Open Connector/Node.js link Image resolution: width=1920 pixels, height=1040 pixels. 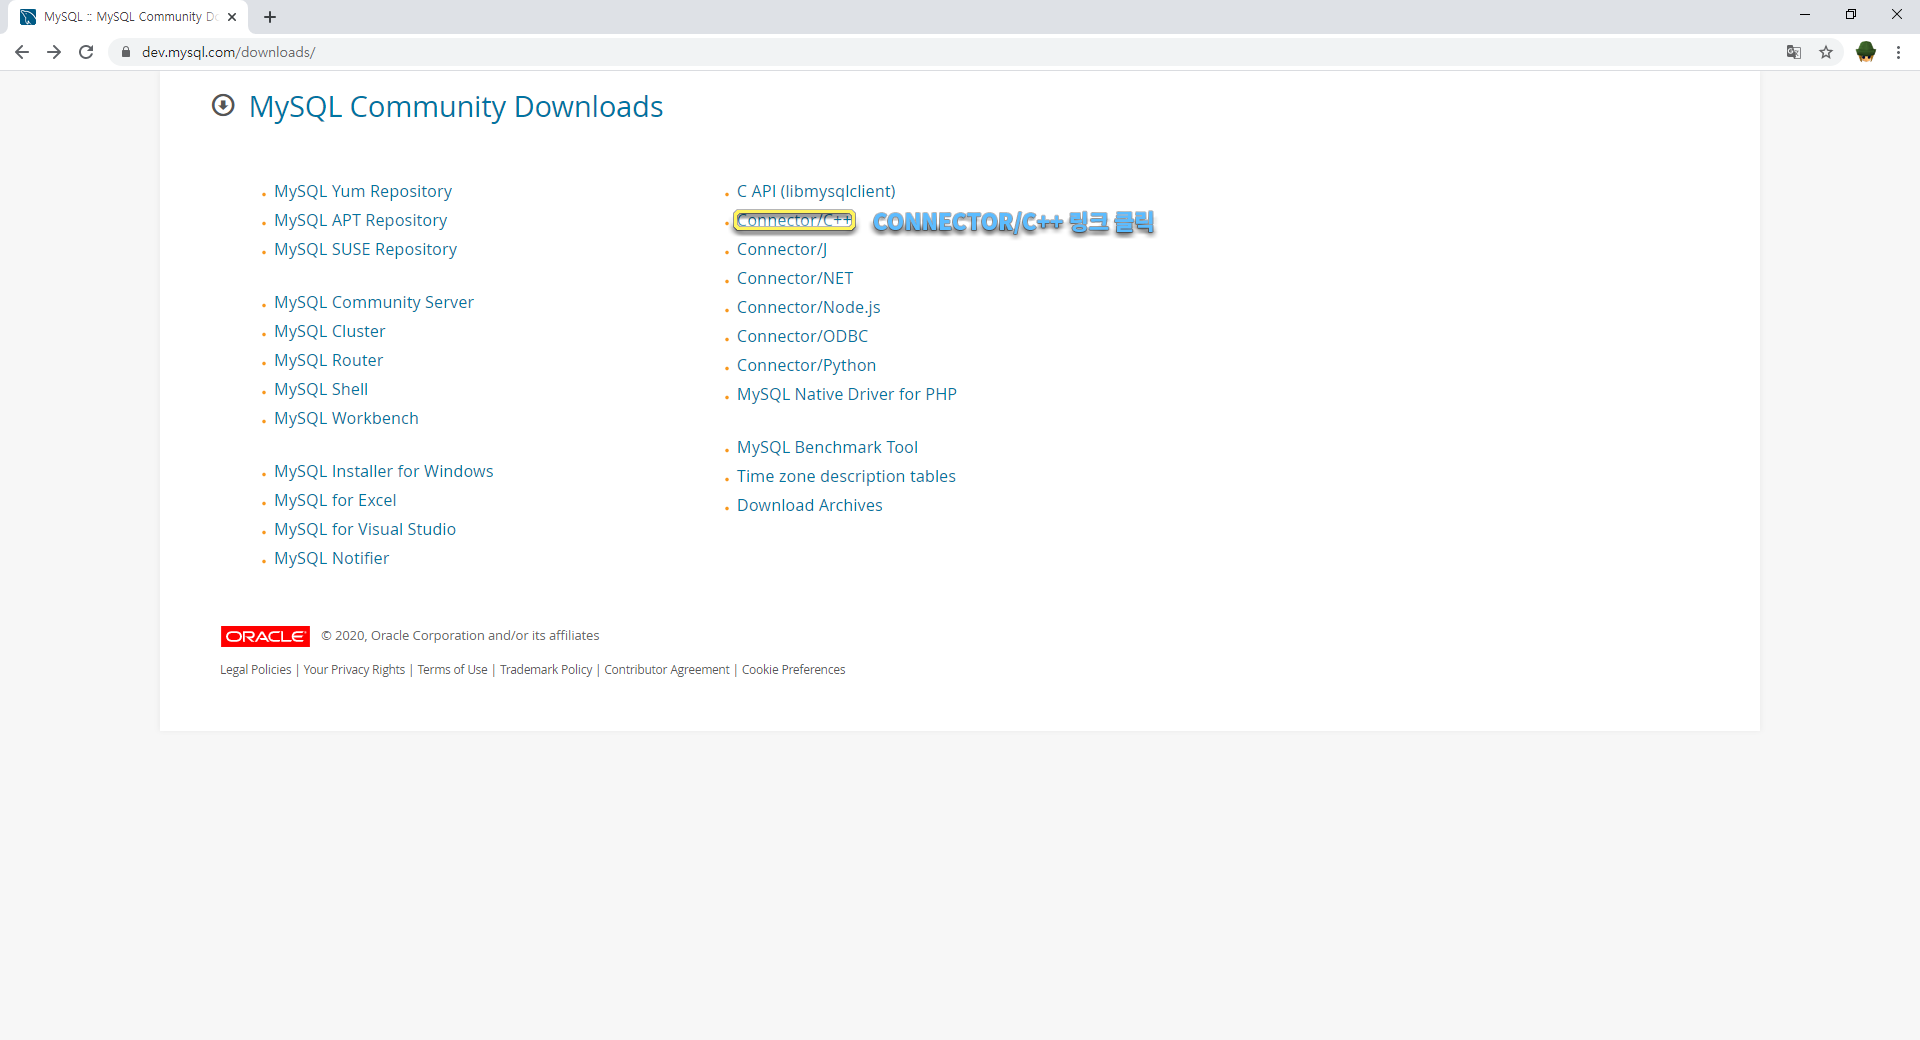point(808,307)
